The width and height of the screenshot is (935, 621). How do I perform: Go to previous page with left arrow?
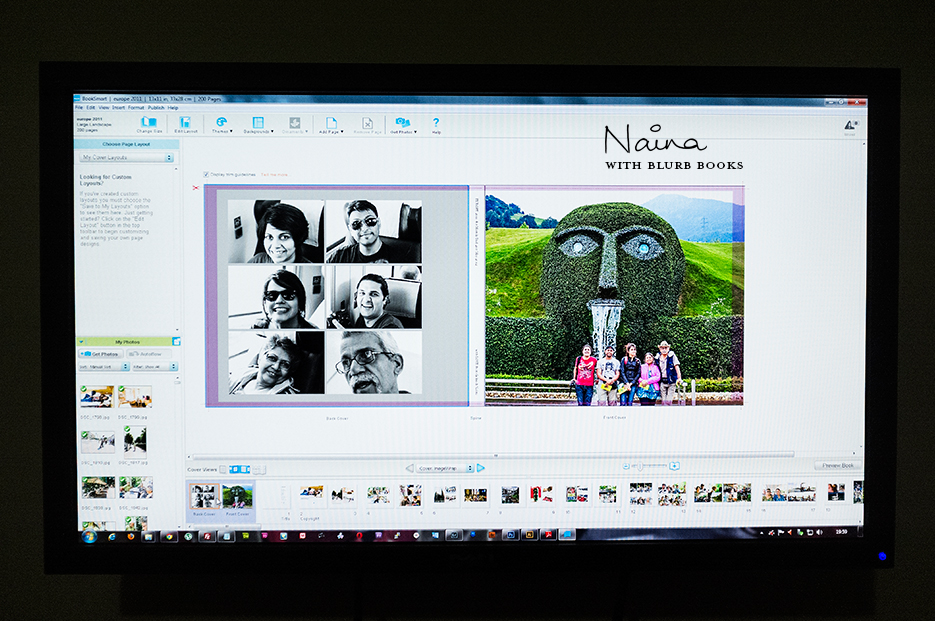pos(409,468)
